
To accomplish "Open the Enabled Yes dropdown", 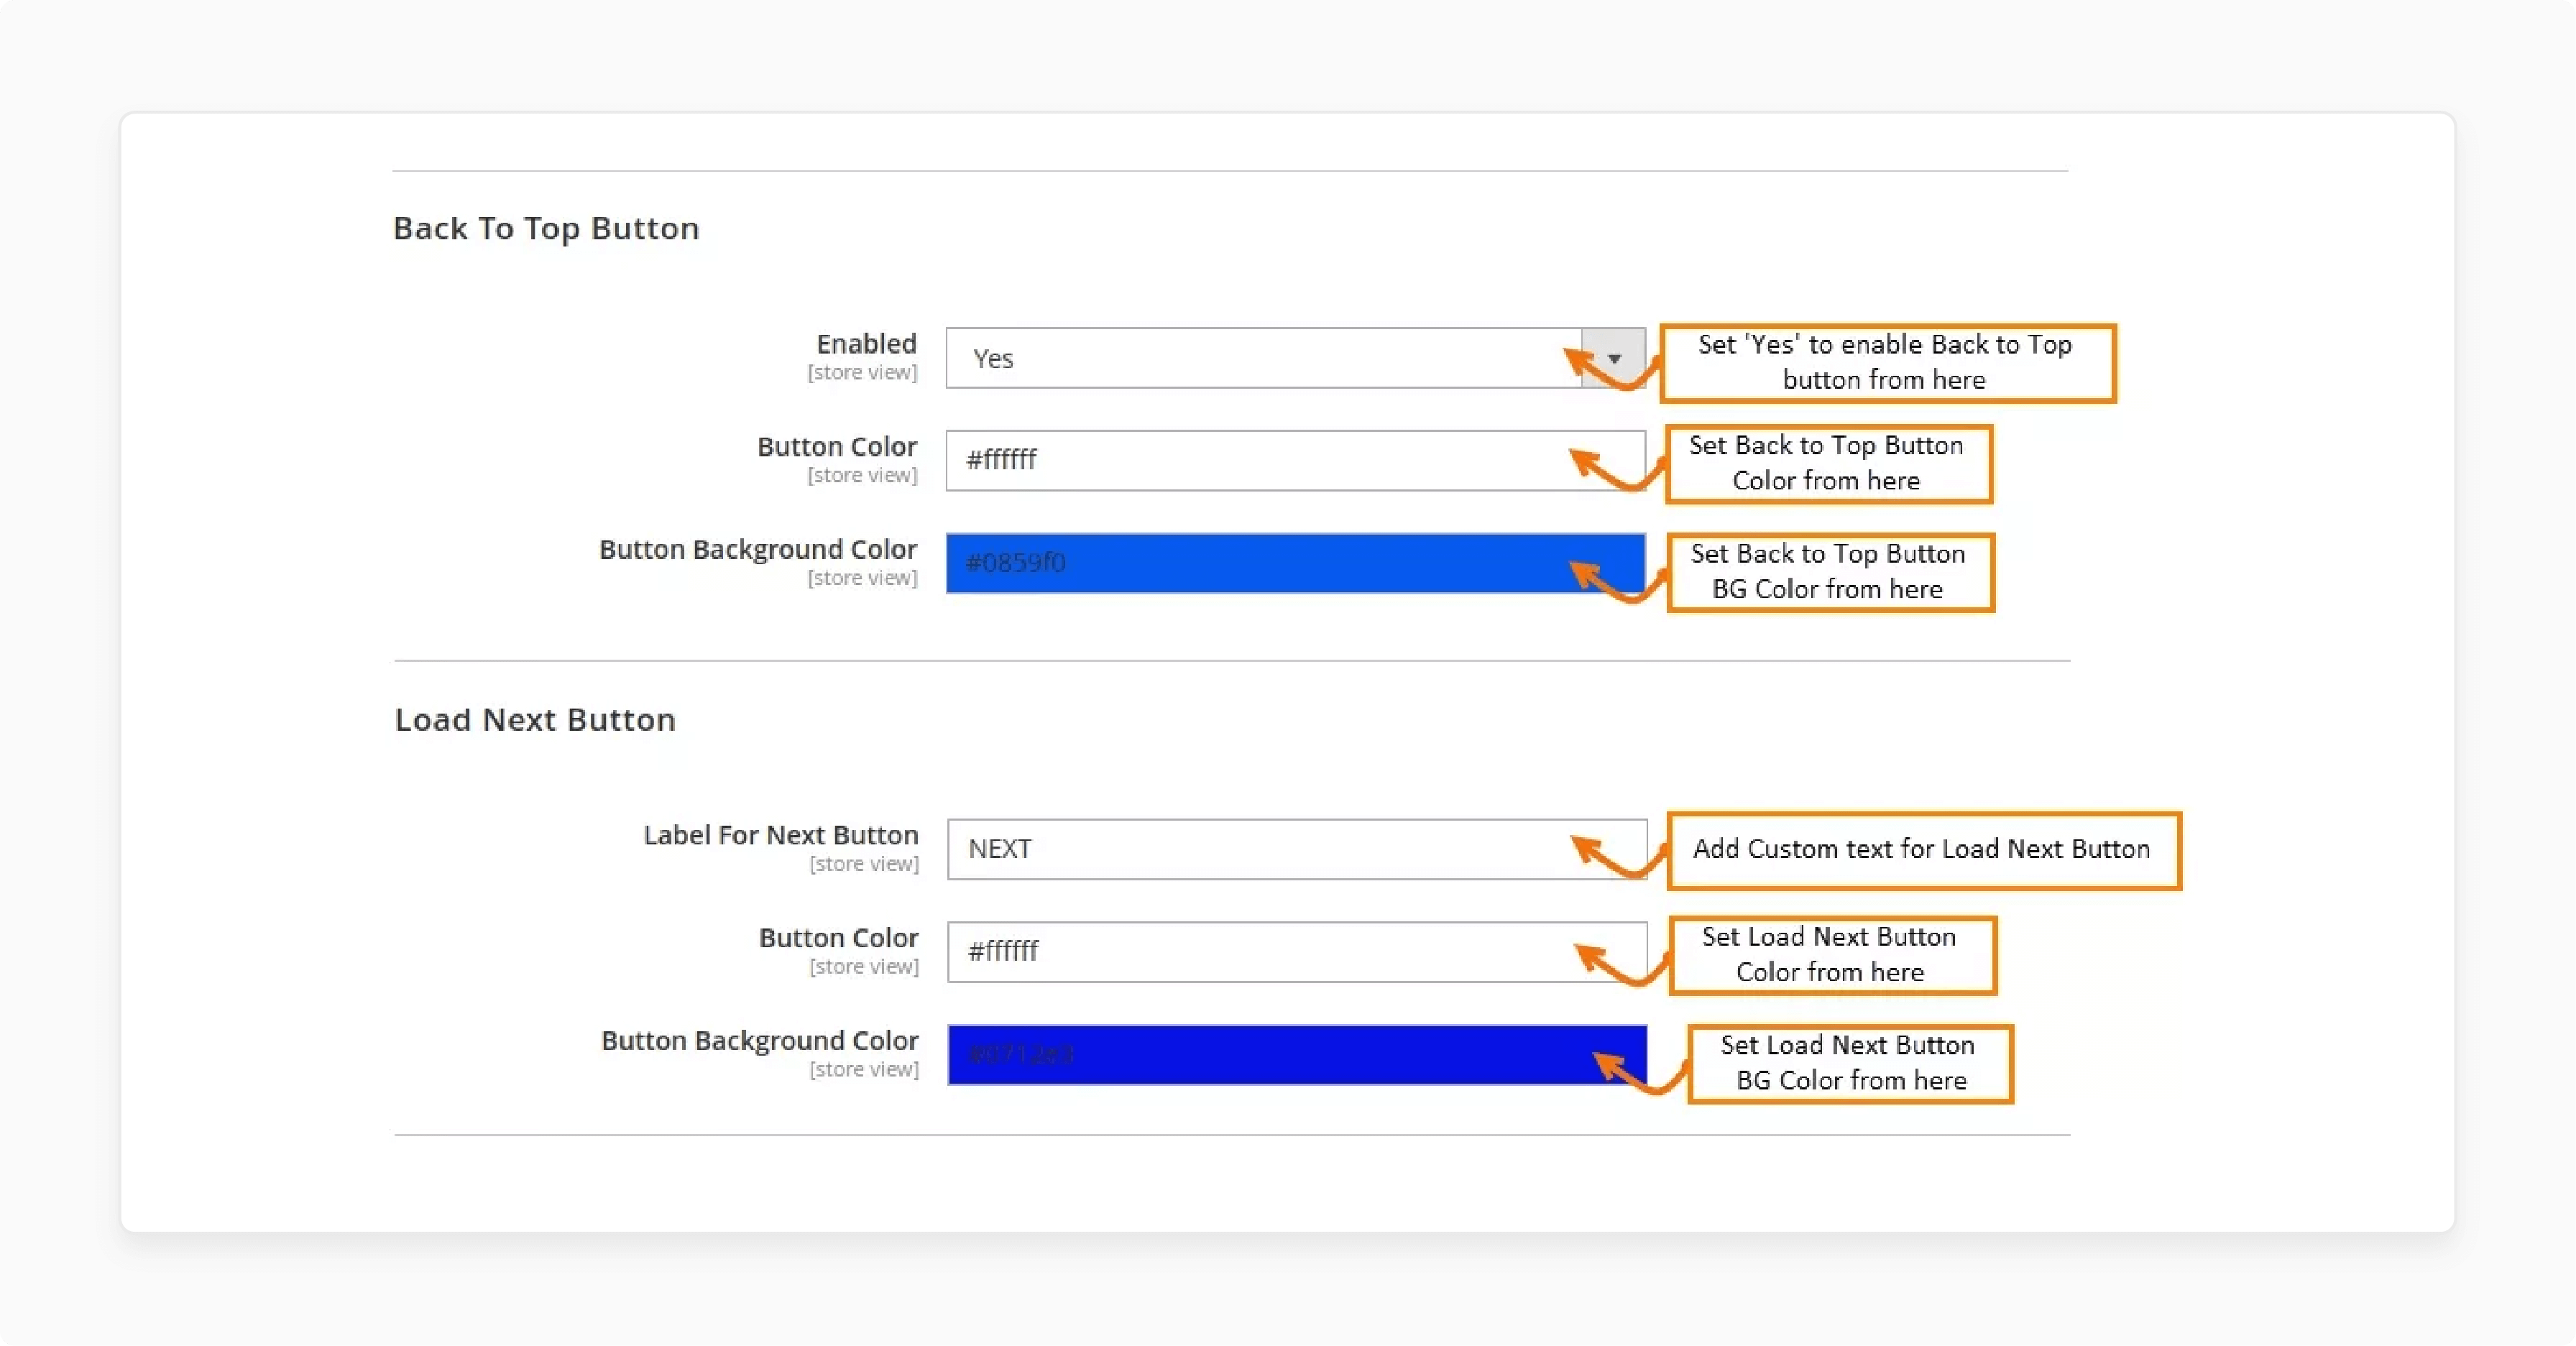I will [1295, 358].
